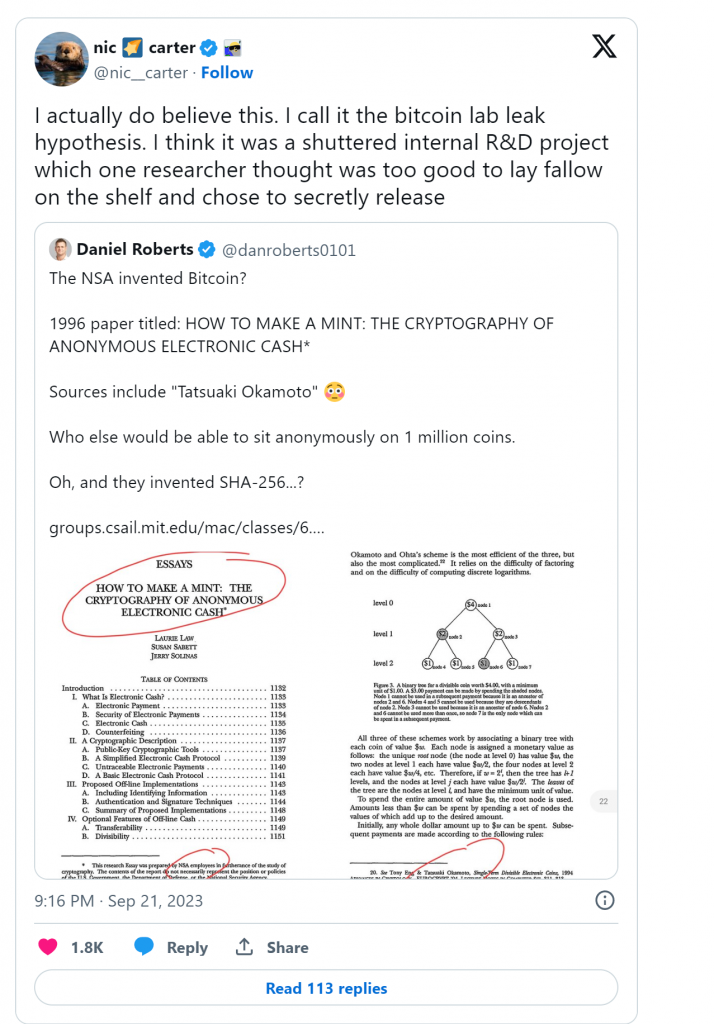714x1024 pixels.
Task: Open the groups.csail.mit.edu link
Action: point(186,528)
